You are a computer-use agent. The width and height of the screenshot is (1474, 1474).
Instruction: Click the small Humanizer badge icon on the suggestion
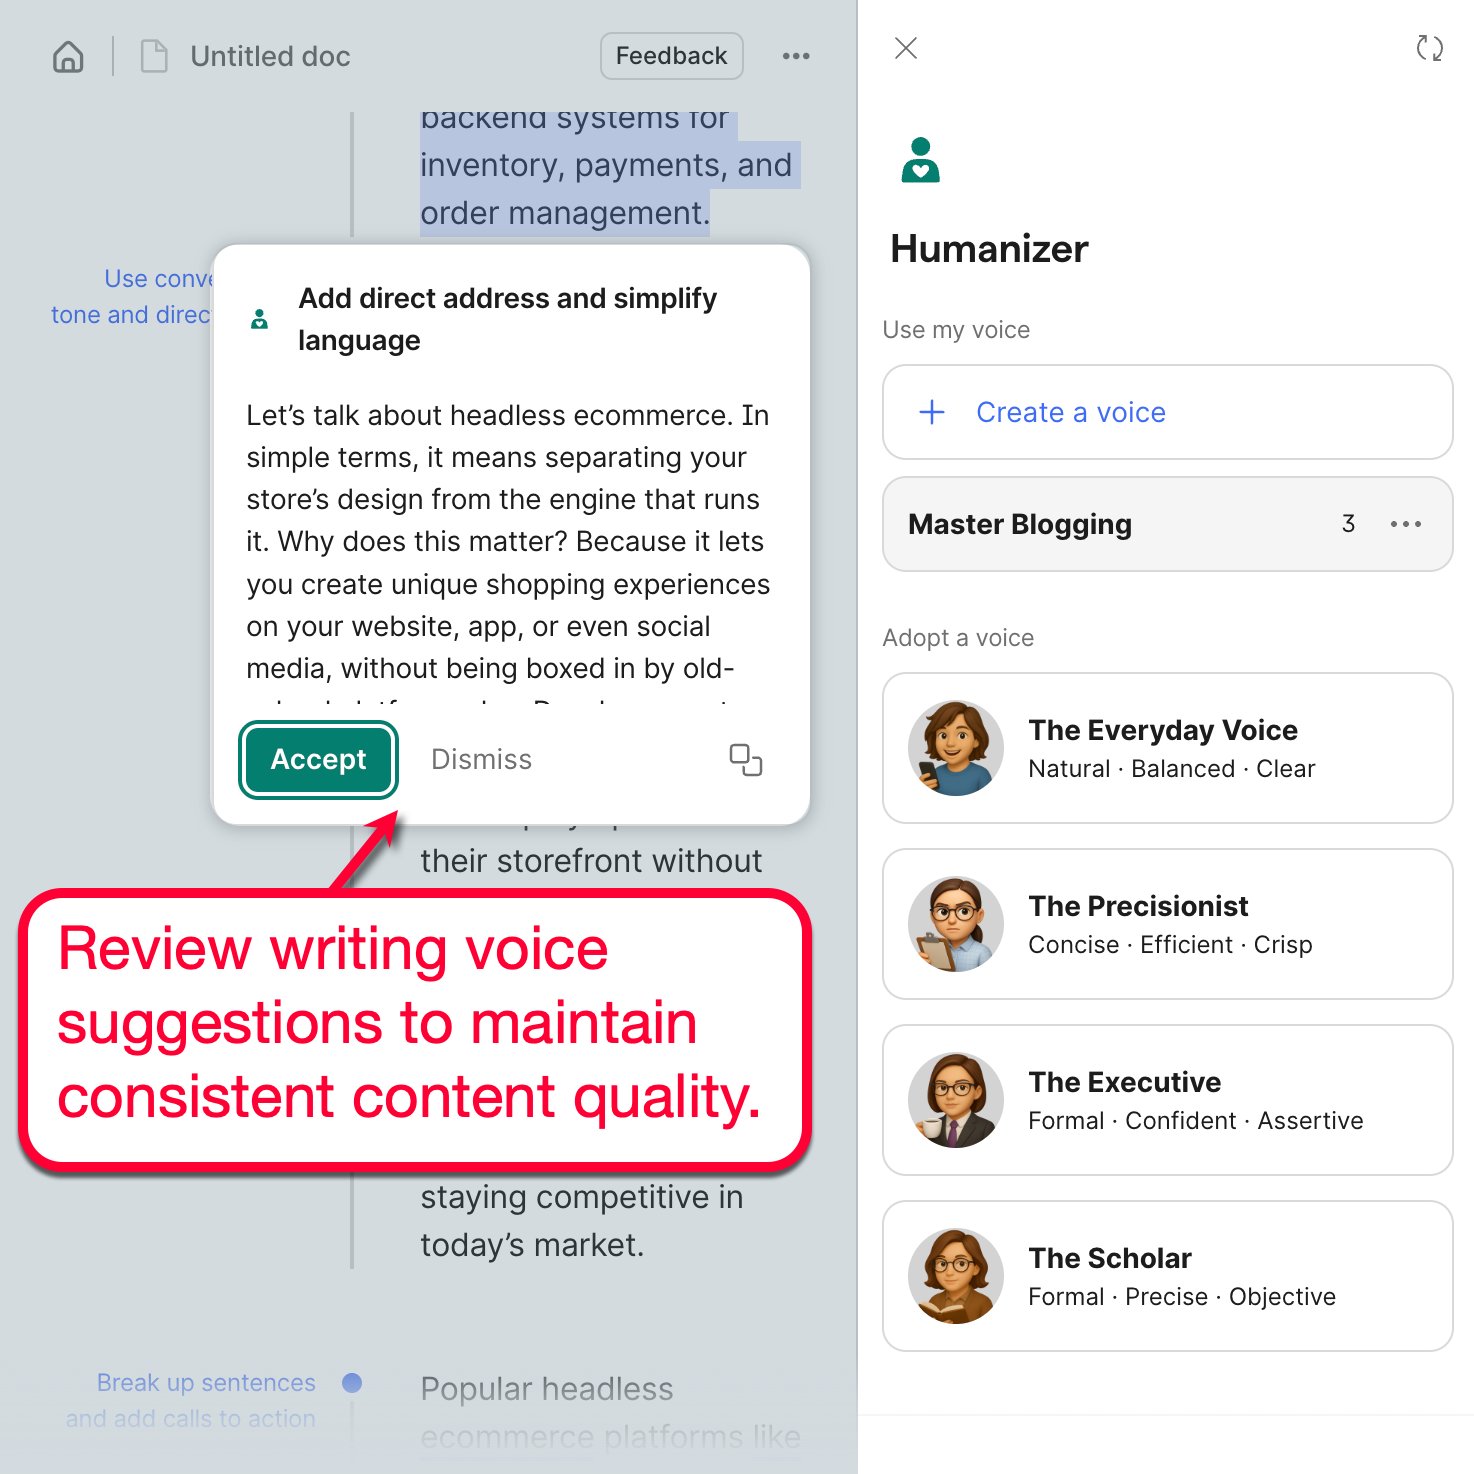click(259, 319)
